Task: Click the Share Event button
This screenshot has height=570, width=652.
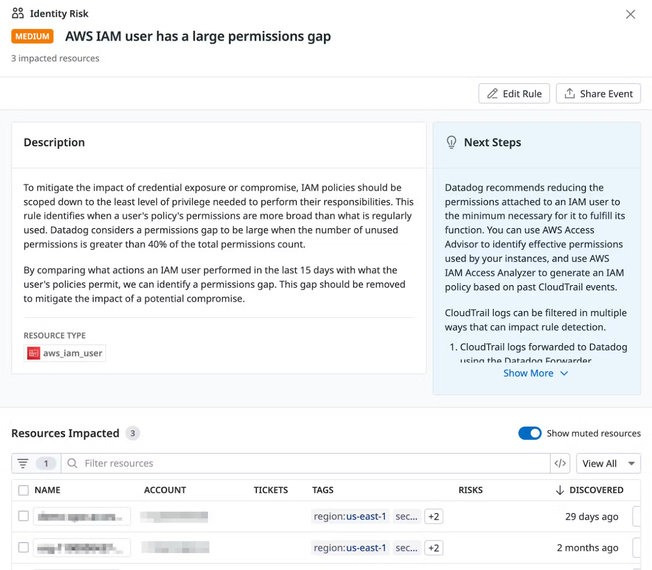Action: point(598,94)
